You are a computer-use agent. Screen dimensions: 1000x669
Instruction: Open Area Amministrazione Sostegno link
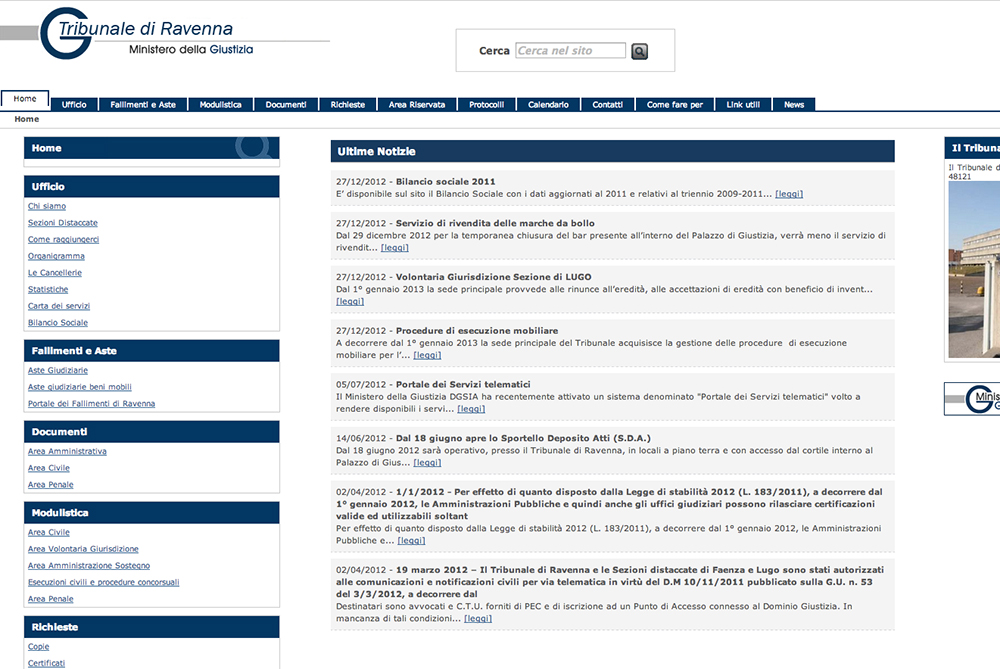pos(89,565)
